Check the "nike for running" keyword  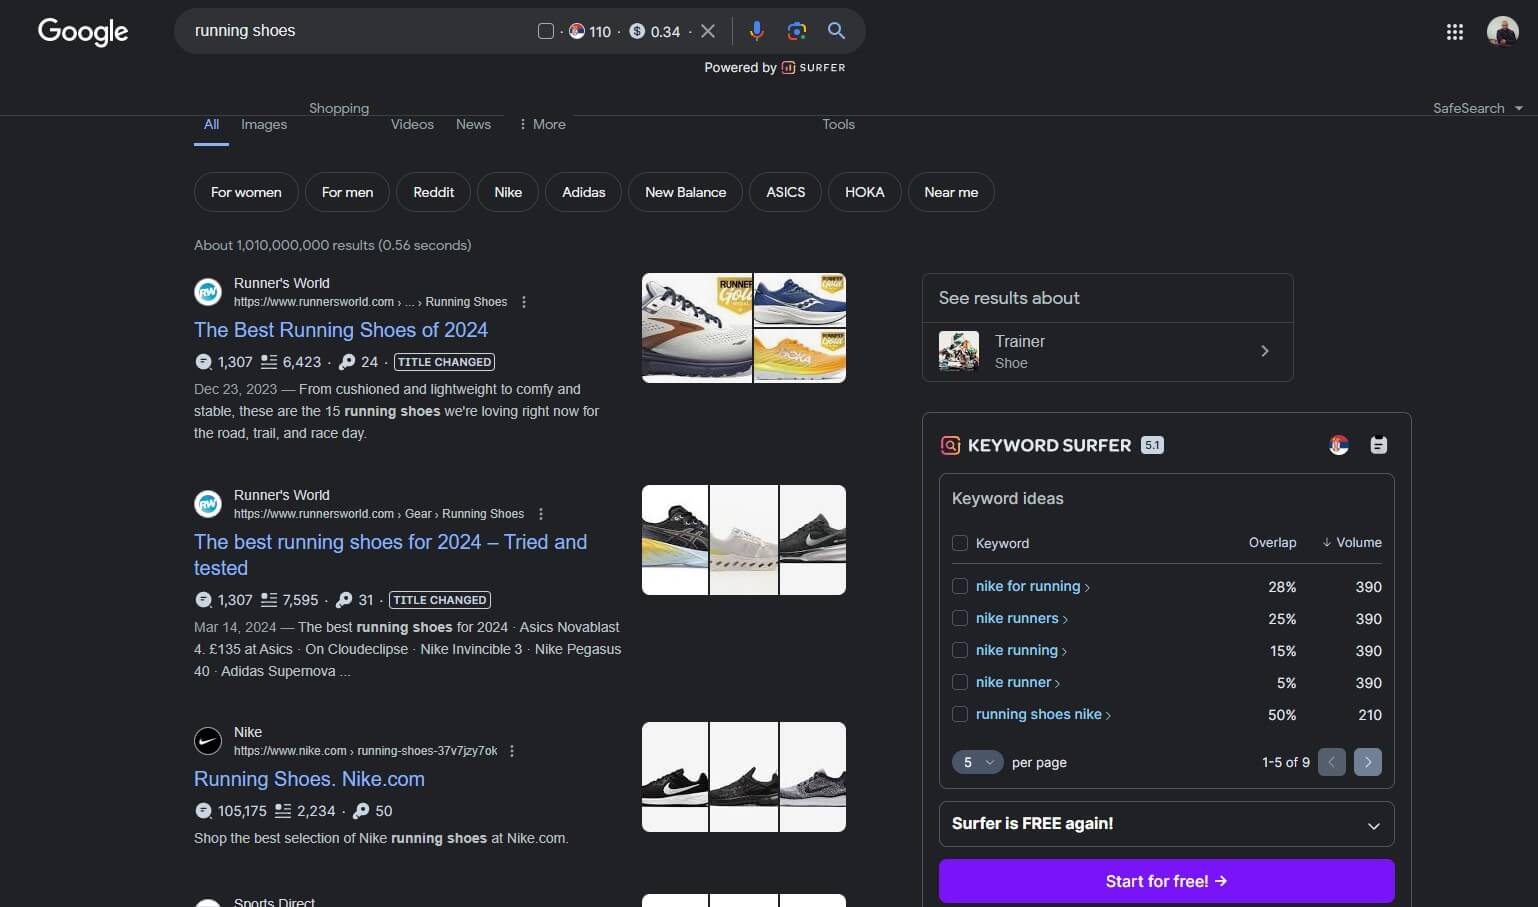(960, 586)
